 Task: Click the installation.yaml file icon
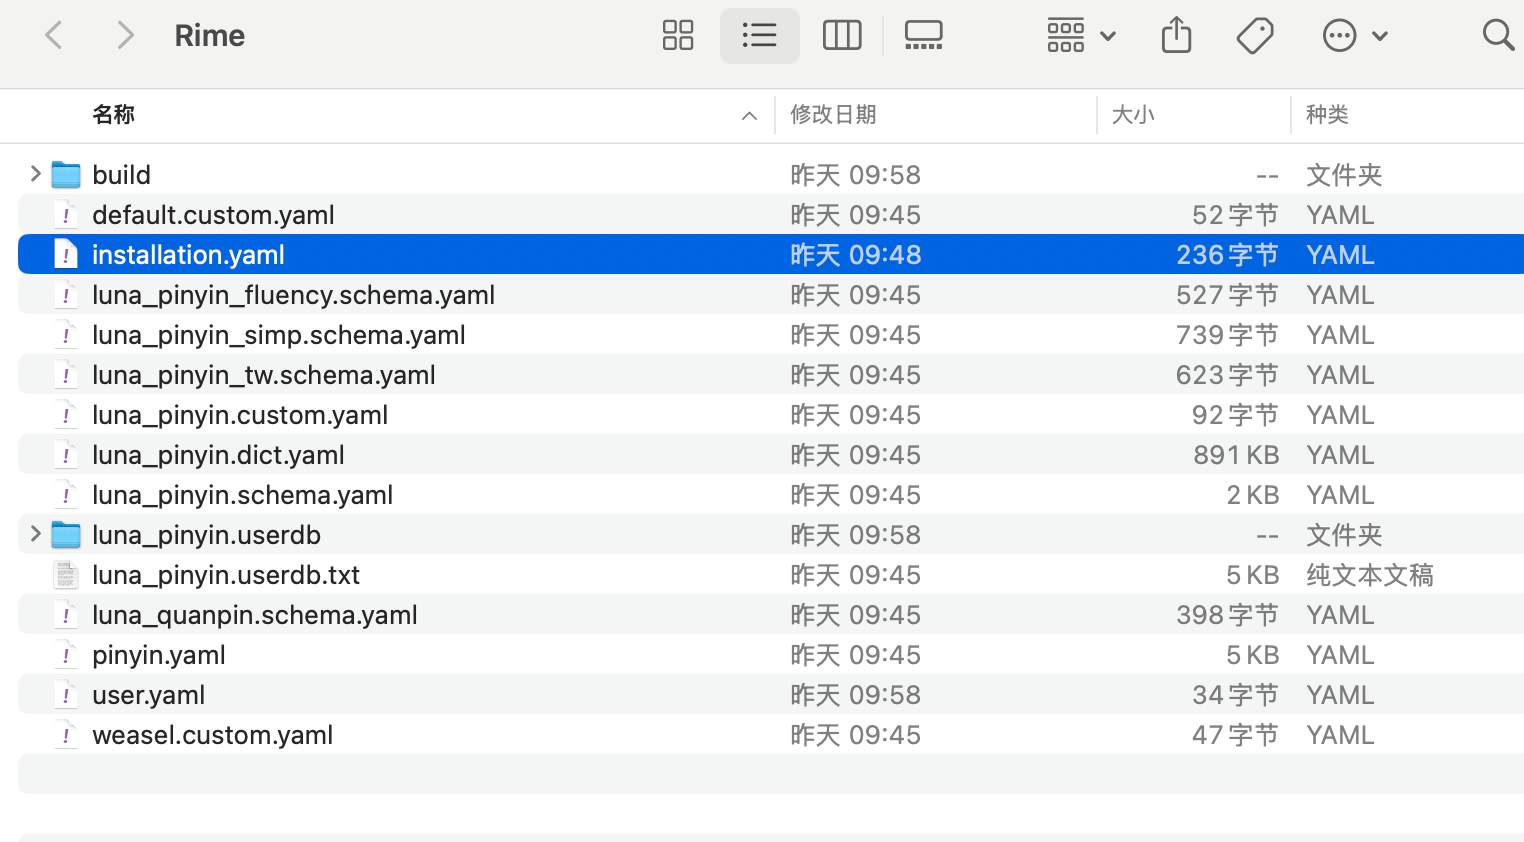(x=66, y=255)
